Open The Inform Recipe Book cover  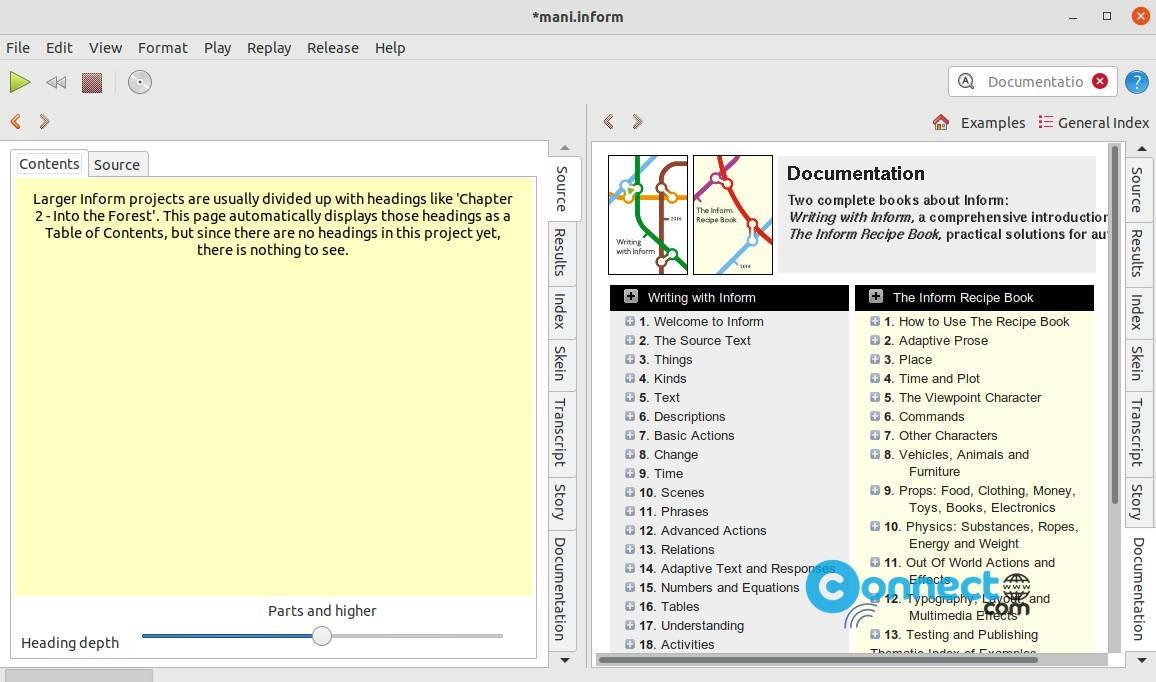pos(733,215)
